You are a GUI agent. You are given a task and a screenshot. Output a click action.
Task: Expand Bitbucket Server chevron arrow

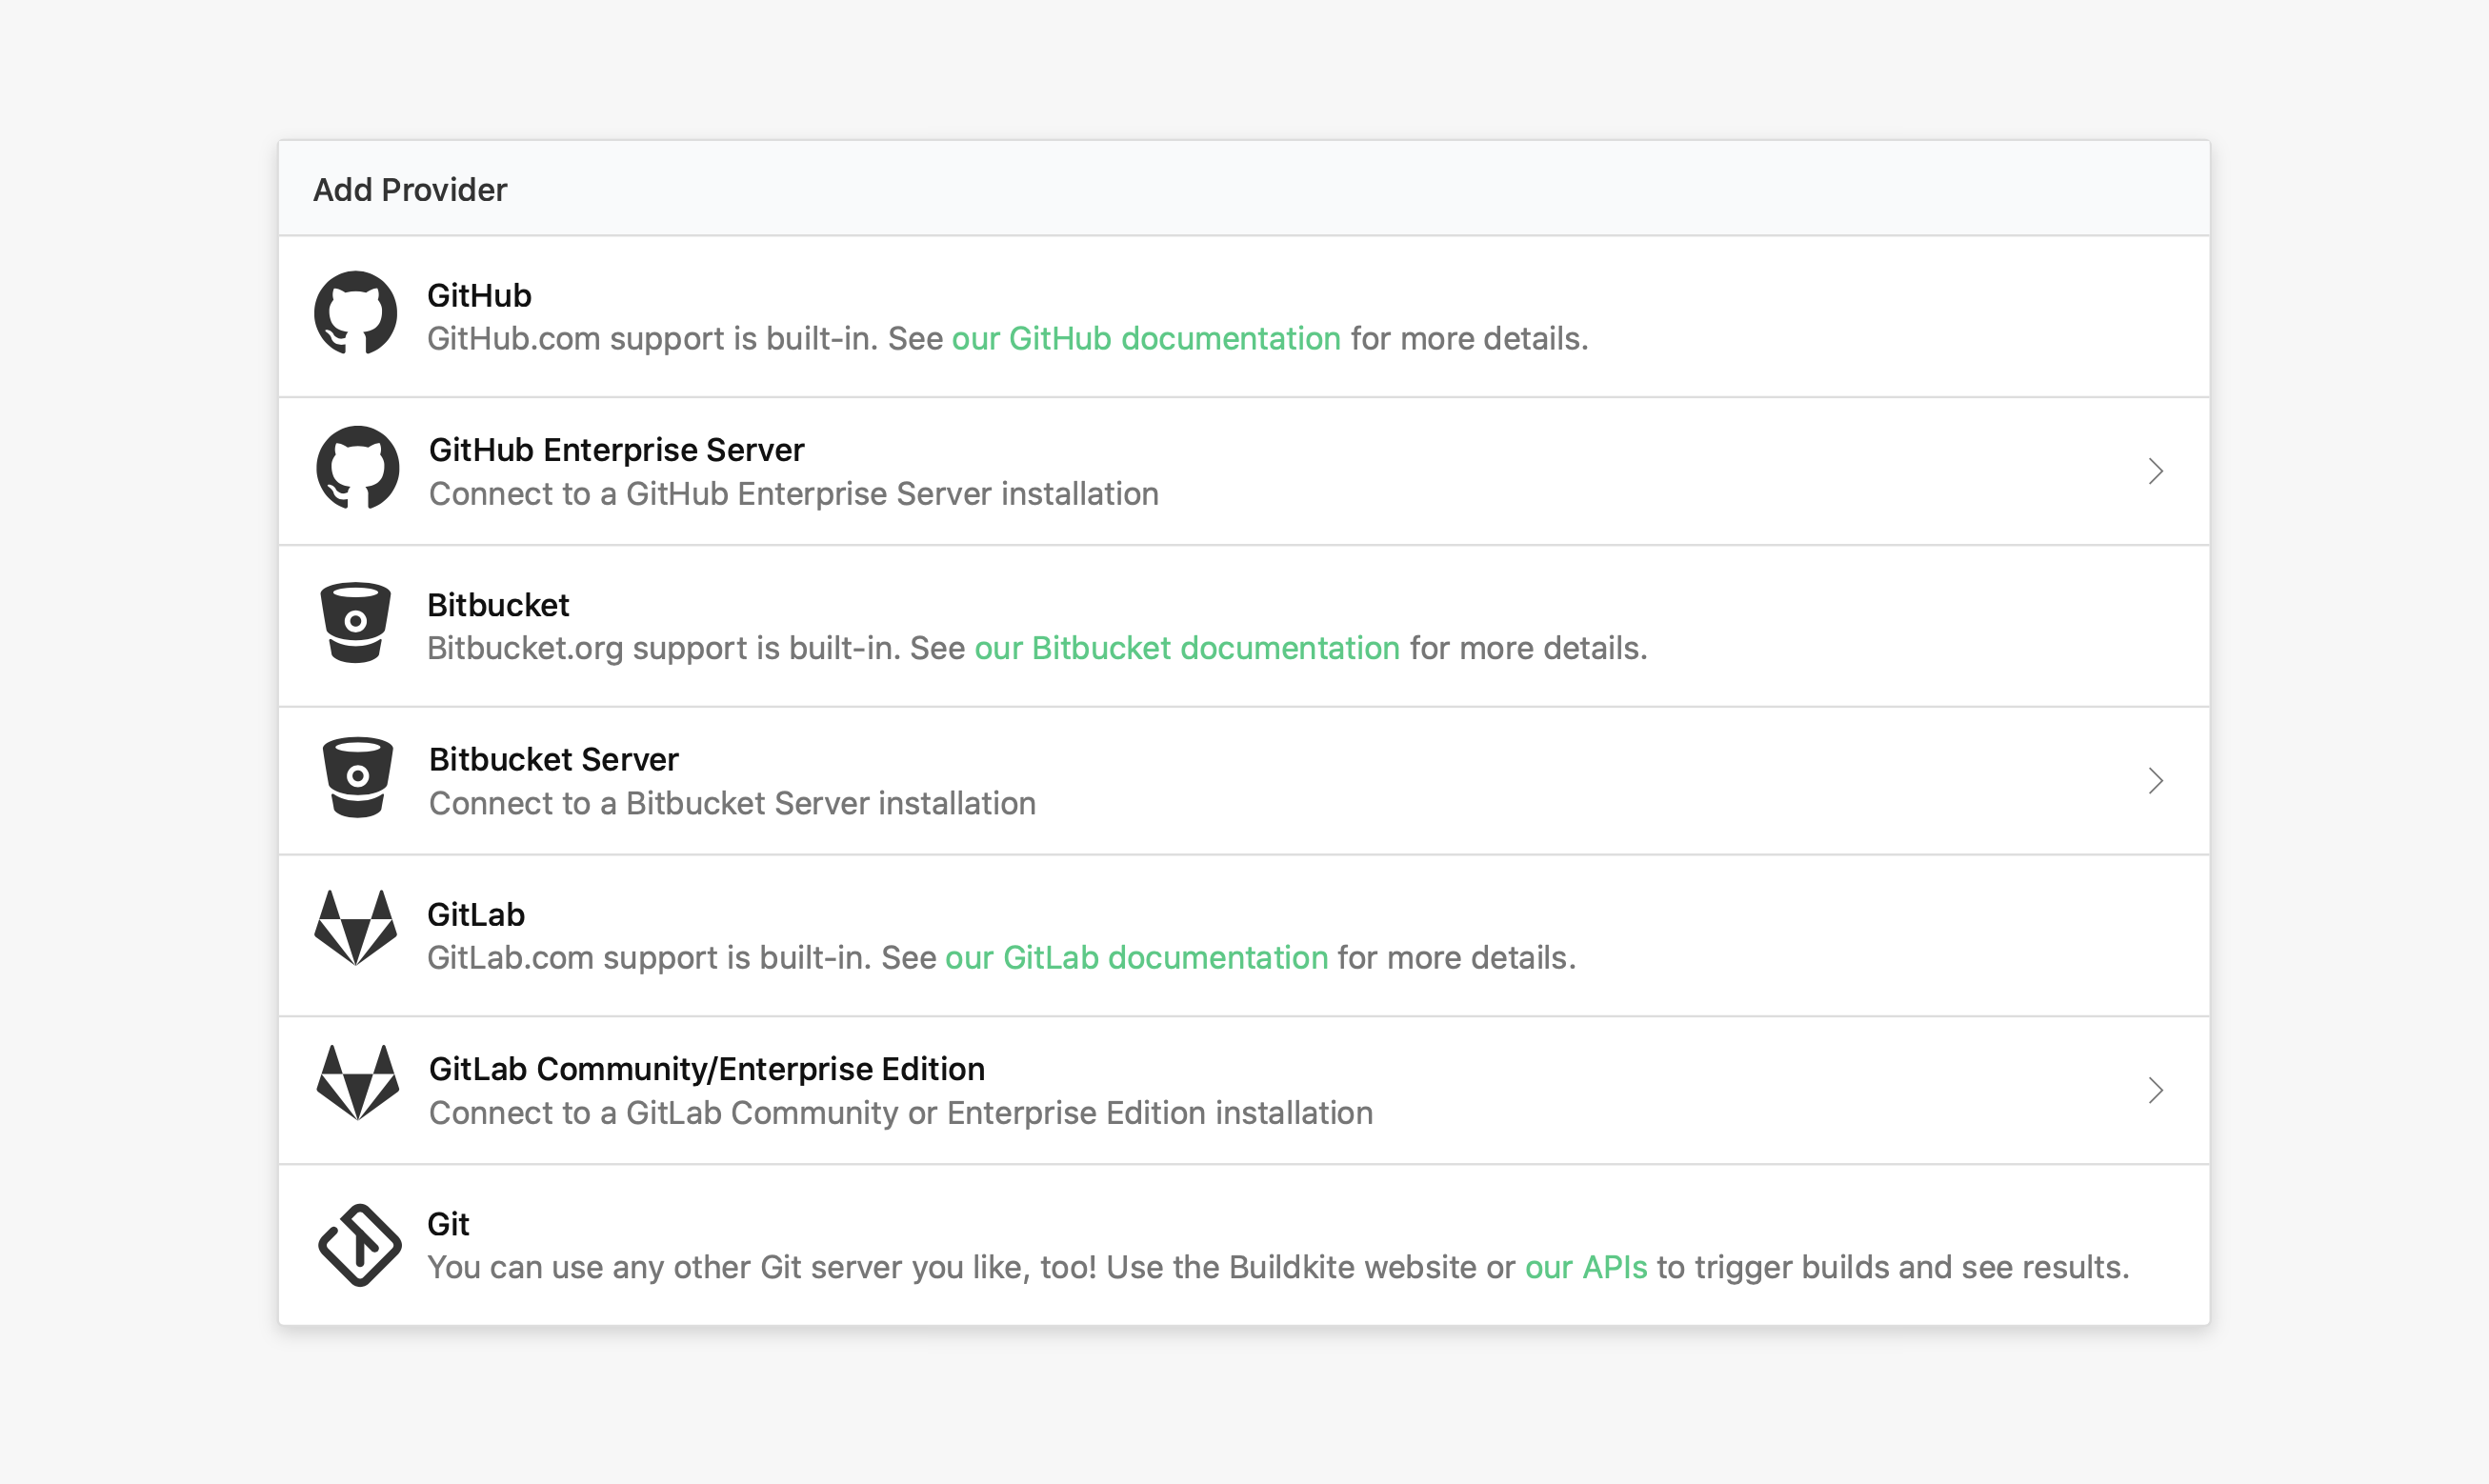click(x=2155, y=780)
